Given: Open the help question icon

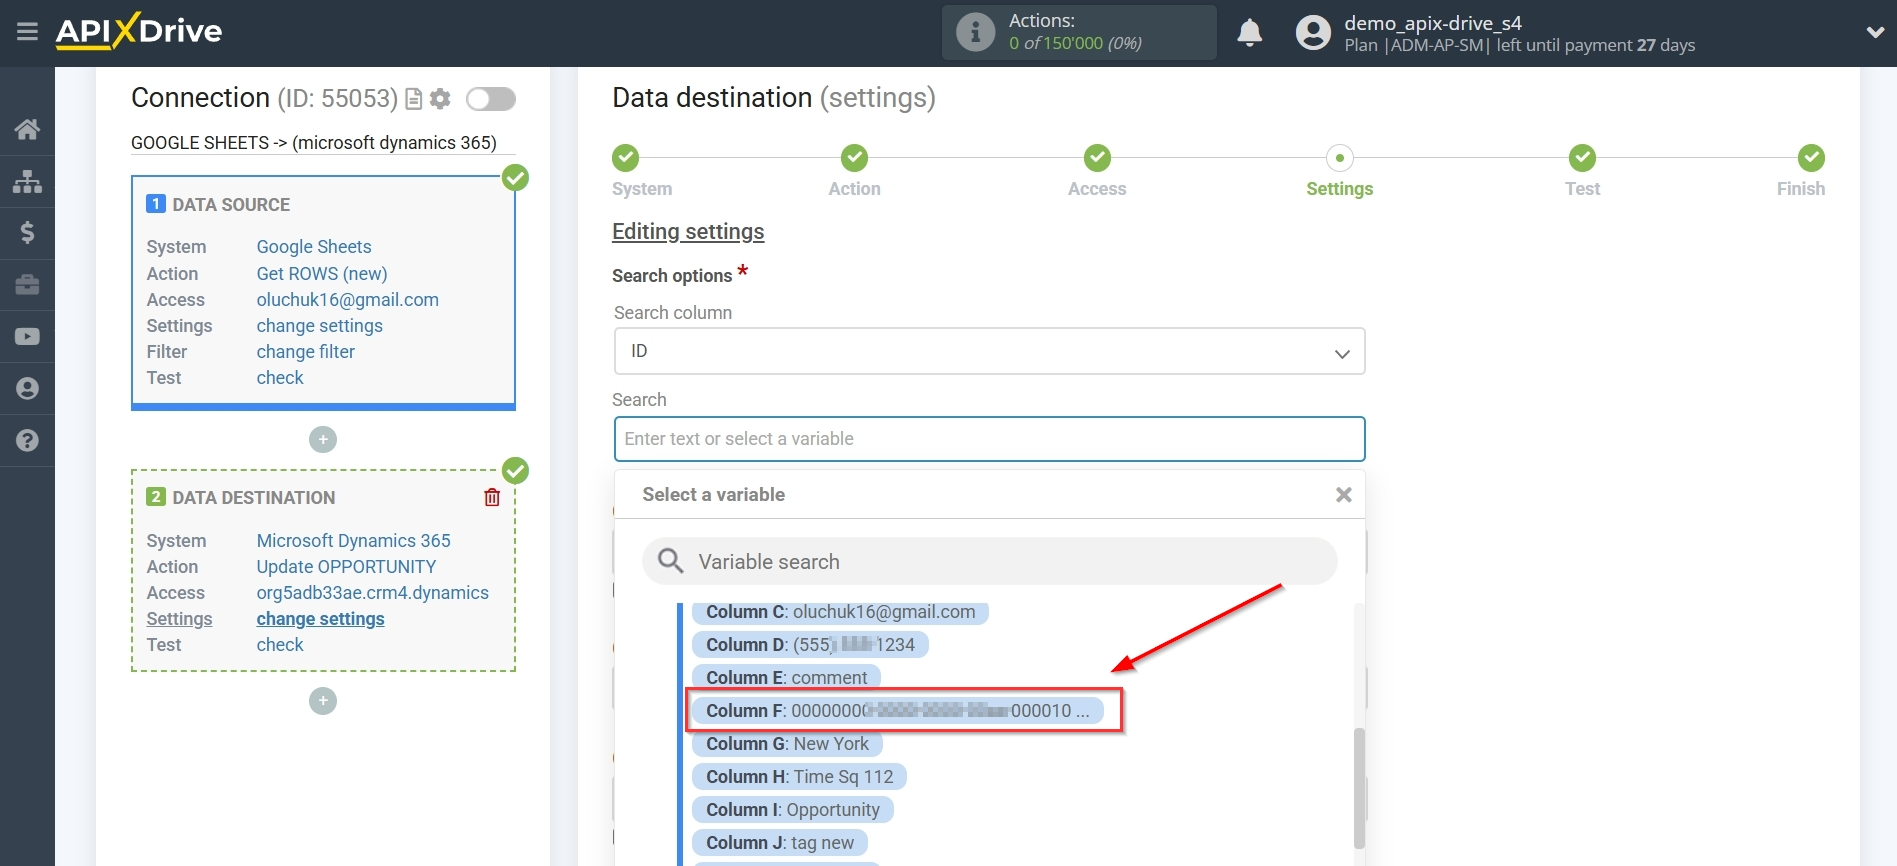Looking at the screenshot, I should 27,440.
